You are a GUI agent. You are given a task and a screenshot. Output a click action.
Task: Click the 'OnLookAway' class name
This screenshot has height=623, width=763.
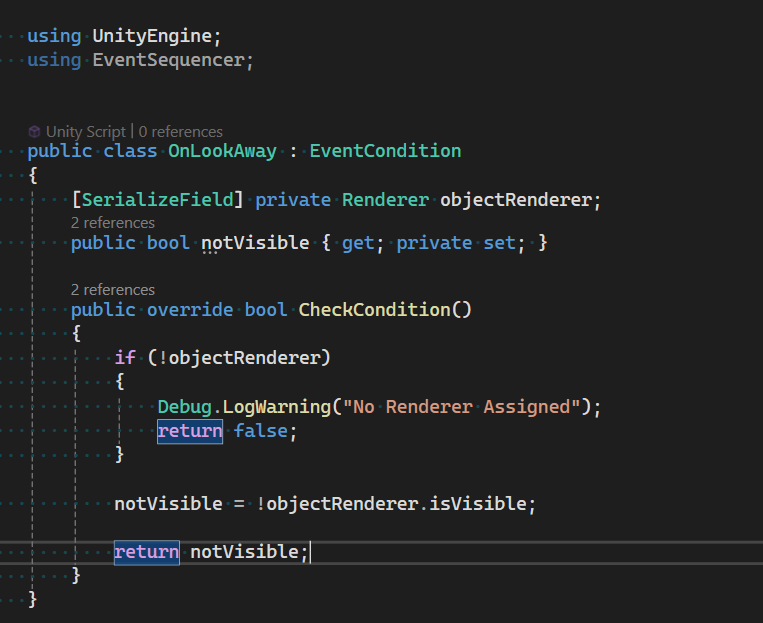(222, 151)
